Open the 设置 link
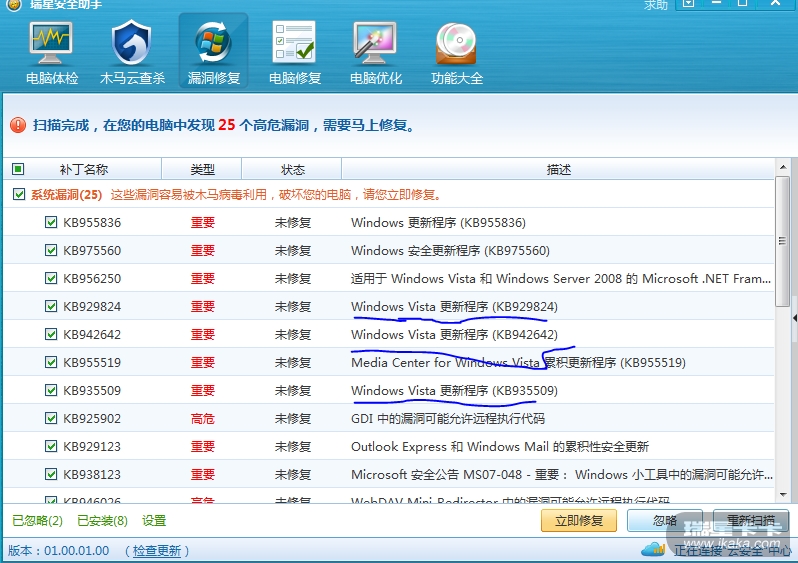 click(x=154, y=520)
